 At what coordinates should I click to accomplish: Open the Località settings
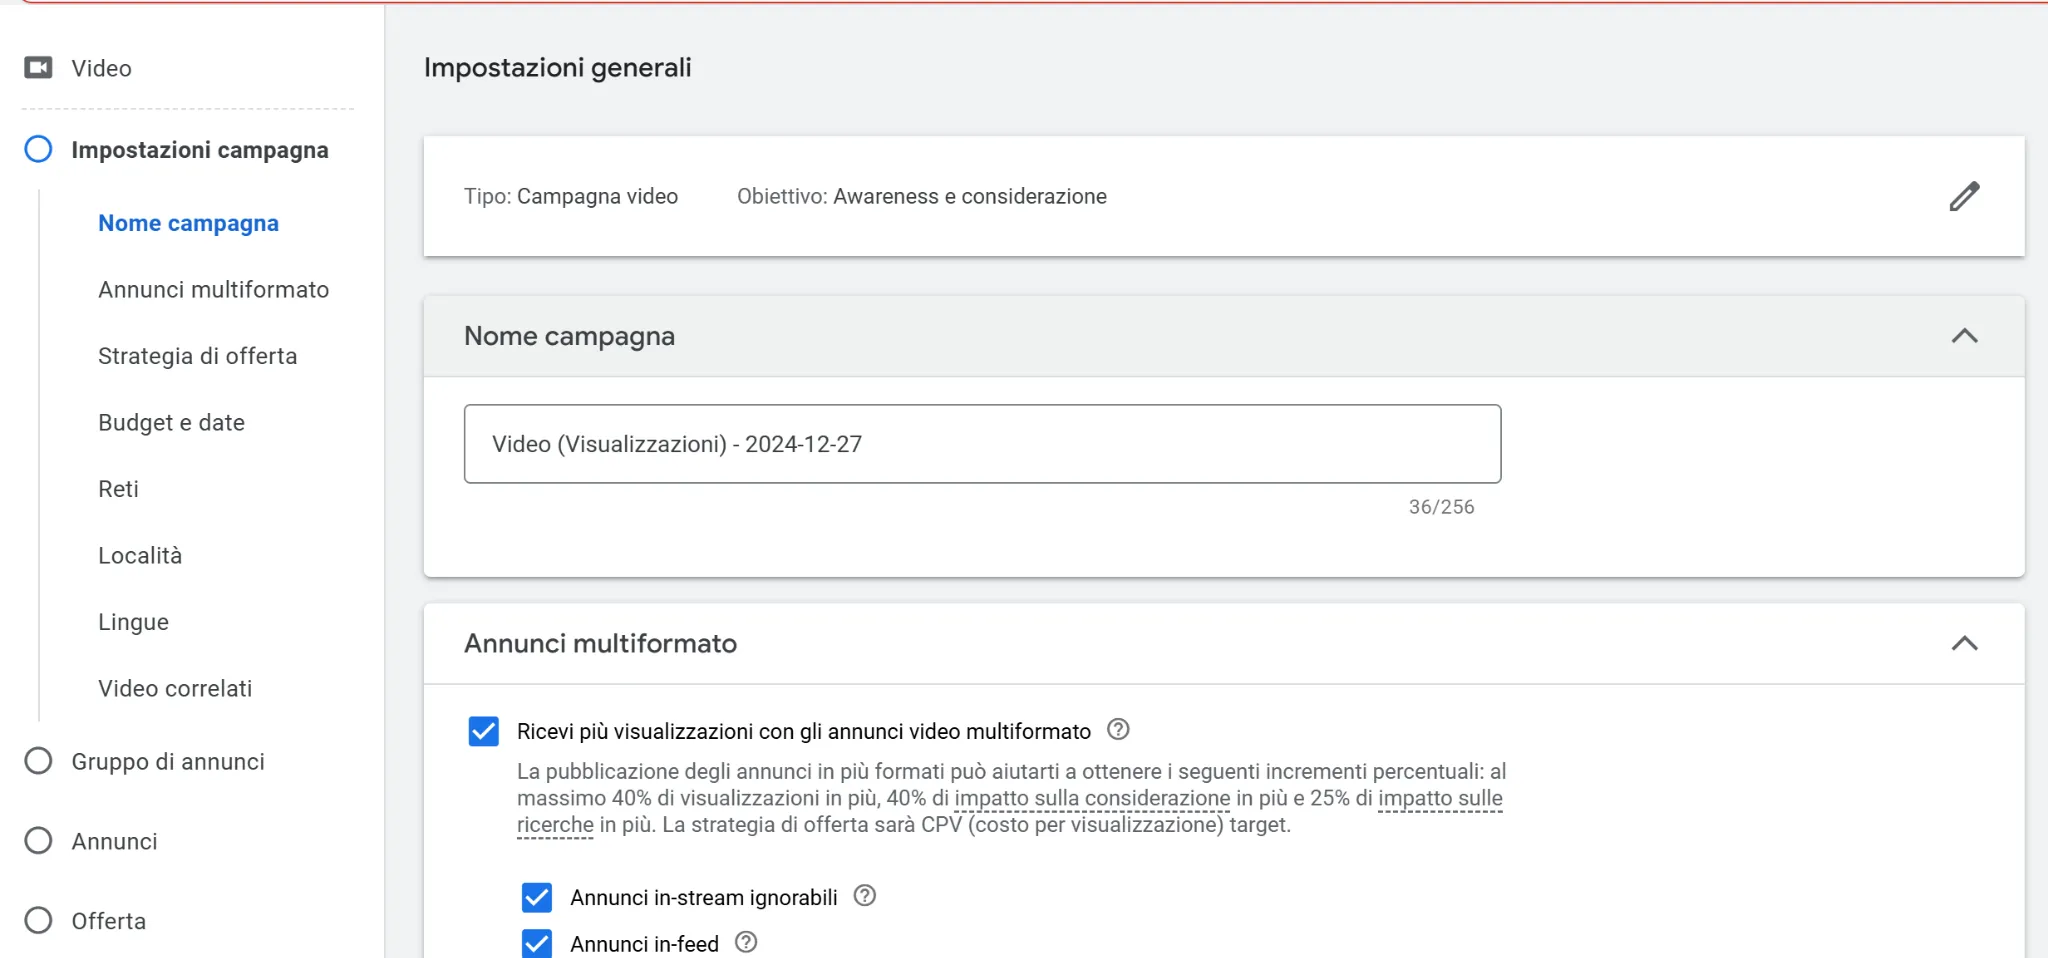[140, 555]
